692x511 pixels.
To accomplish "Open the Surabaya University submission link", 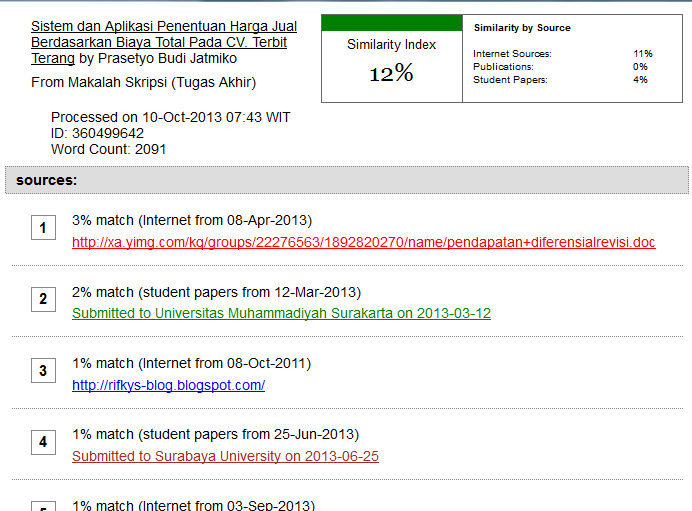I will 225,456.
